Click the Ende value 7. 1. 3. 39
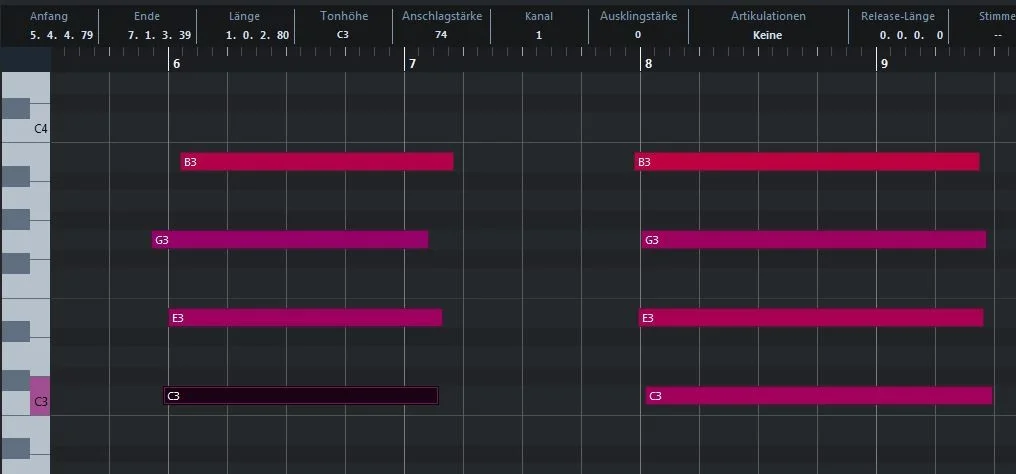 click(x=159, y=36)
